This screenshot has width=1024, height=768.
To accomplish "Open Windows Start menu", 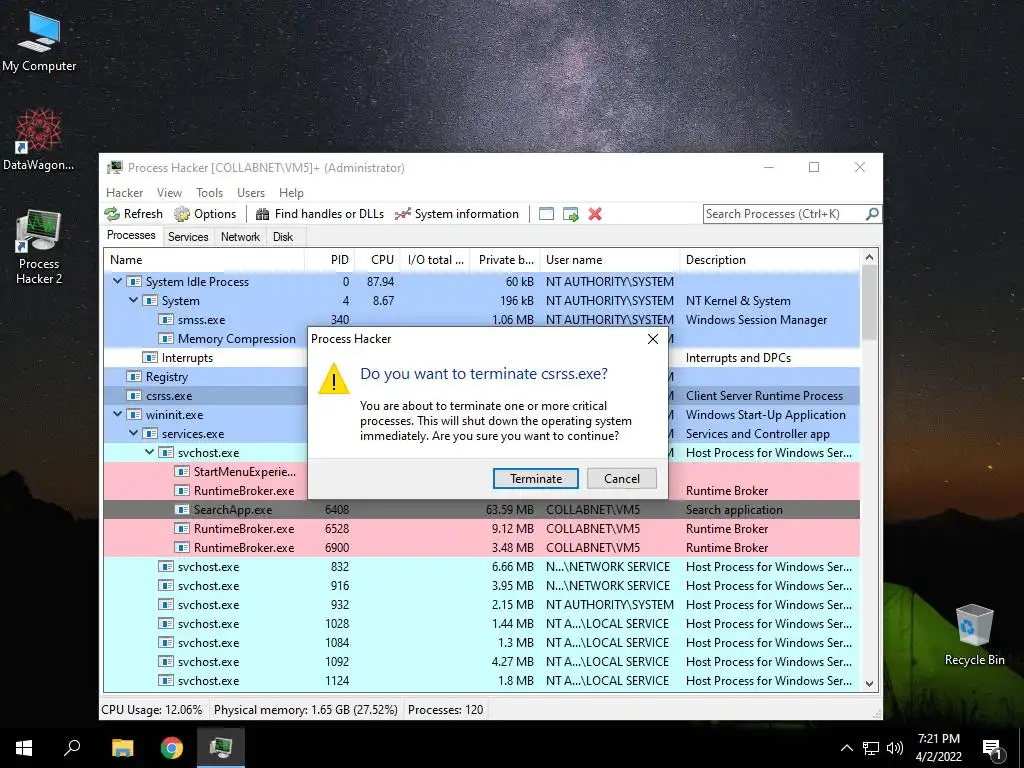I will (24, 748).
